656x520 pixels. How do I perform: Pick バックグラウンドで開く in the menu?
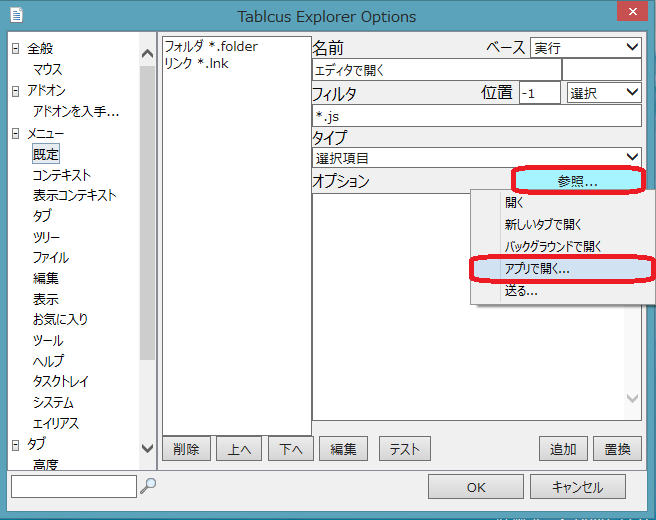553,246
